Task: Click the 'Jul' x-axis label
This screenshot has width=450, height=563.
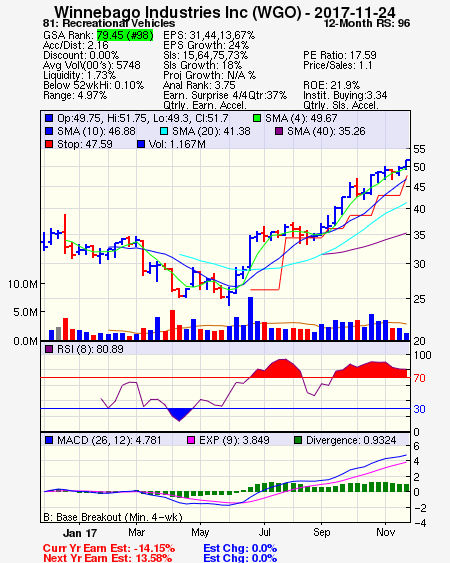Action: coord(264,532)
